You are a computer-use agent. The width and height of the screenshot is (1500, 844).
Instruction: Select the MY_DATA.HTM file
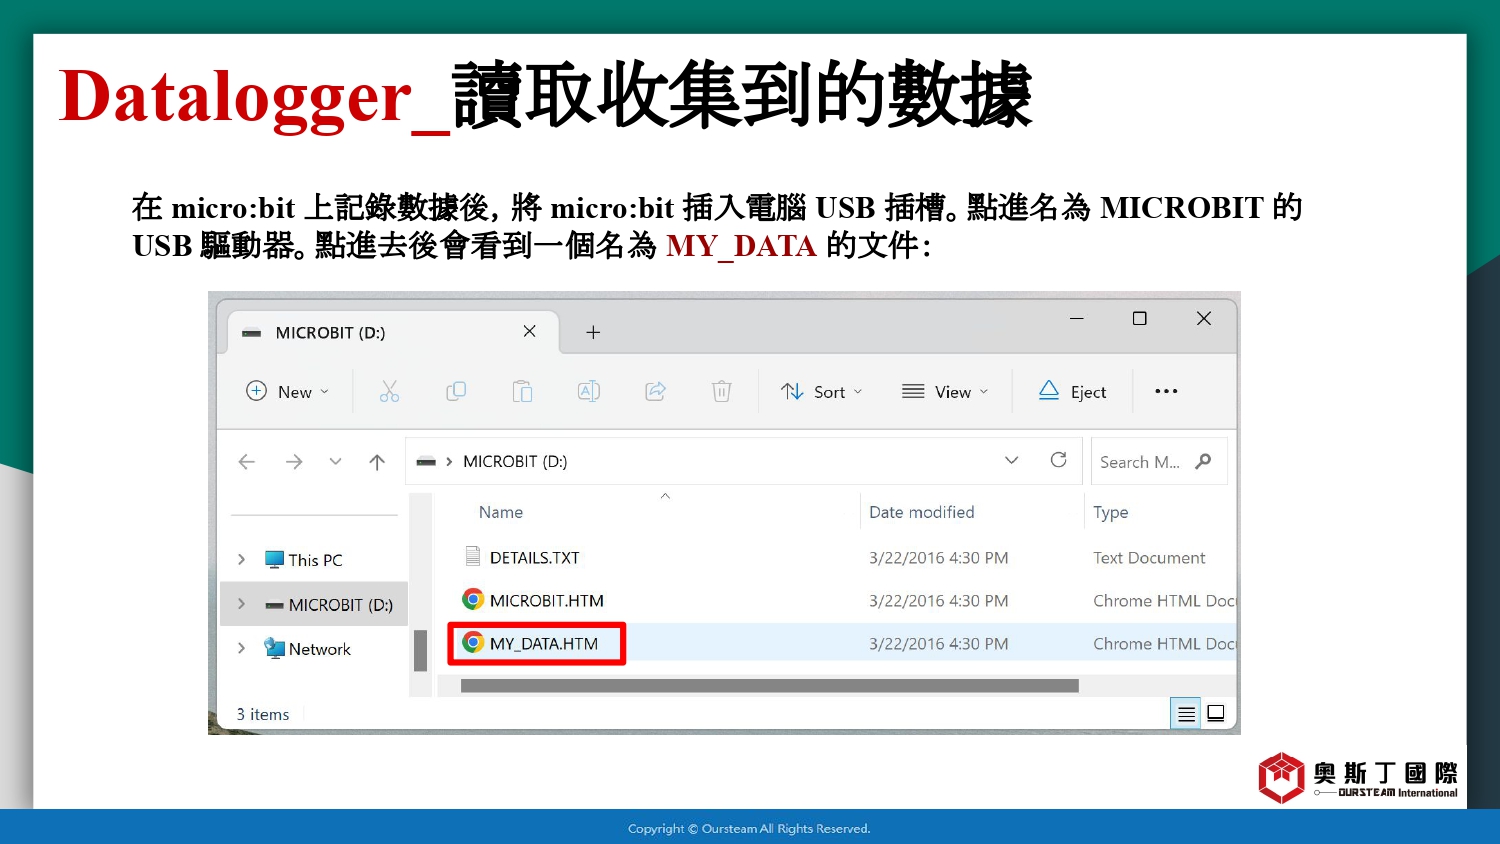[543, 644]
